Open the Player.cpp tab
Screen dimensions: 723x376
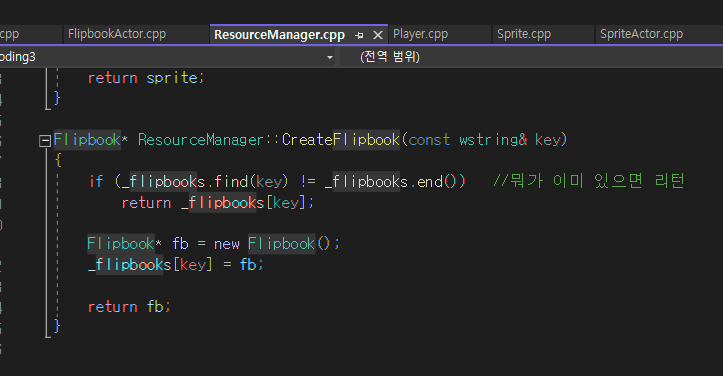coord(420,34)
